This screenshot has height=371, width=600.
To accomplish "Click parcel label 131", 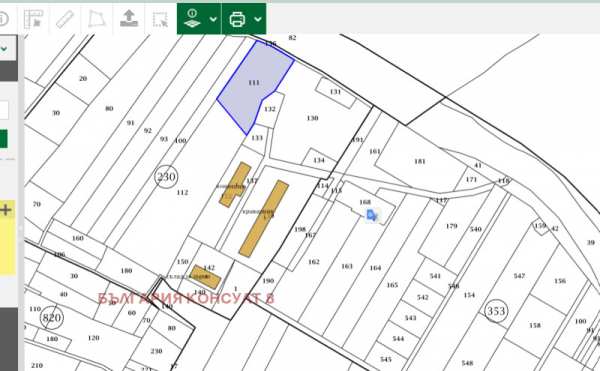I will pyautogui.click(x=335, y=92).
